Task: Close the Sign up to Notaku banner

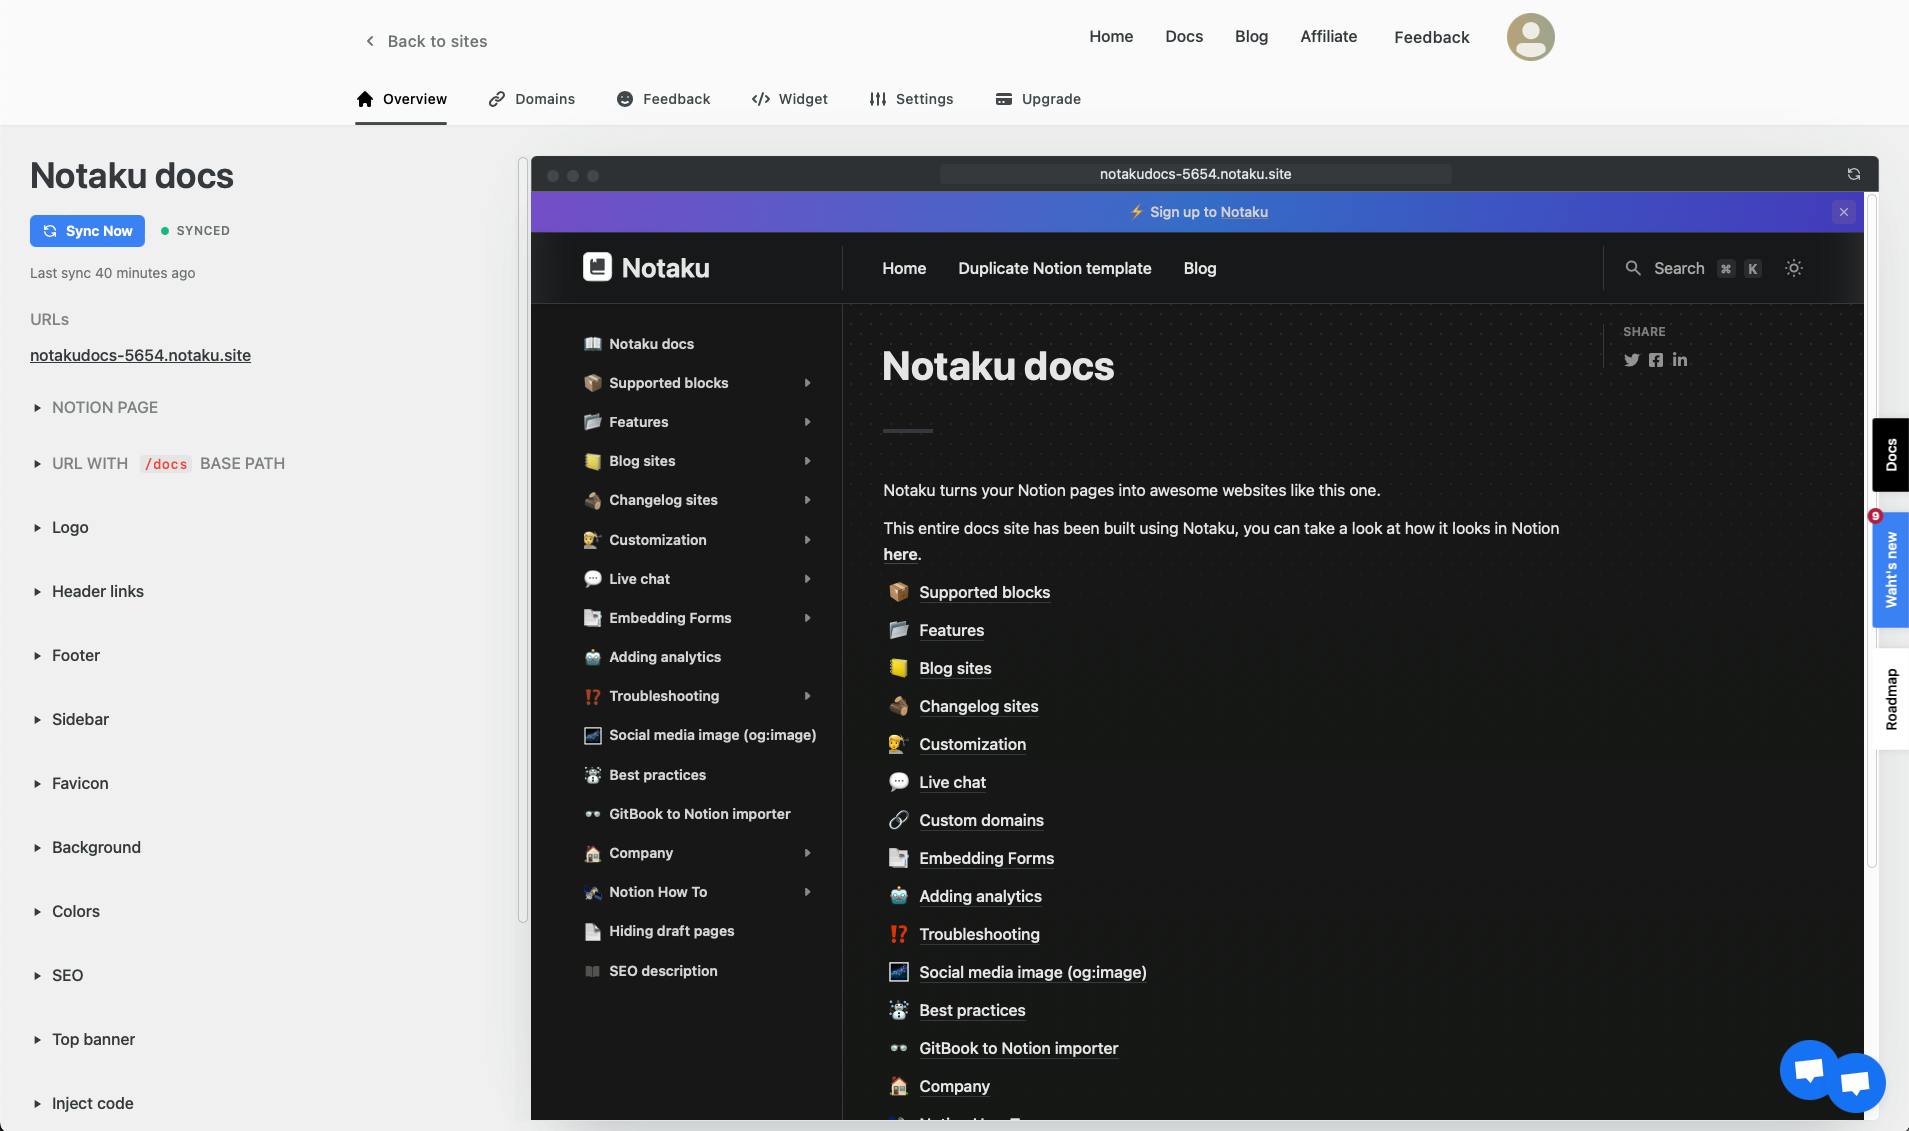Action: (1844, 212)
